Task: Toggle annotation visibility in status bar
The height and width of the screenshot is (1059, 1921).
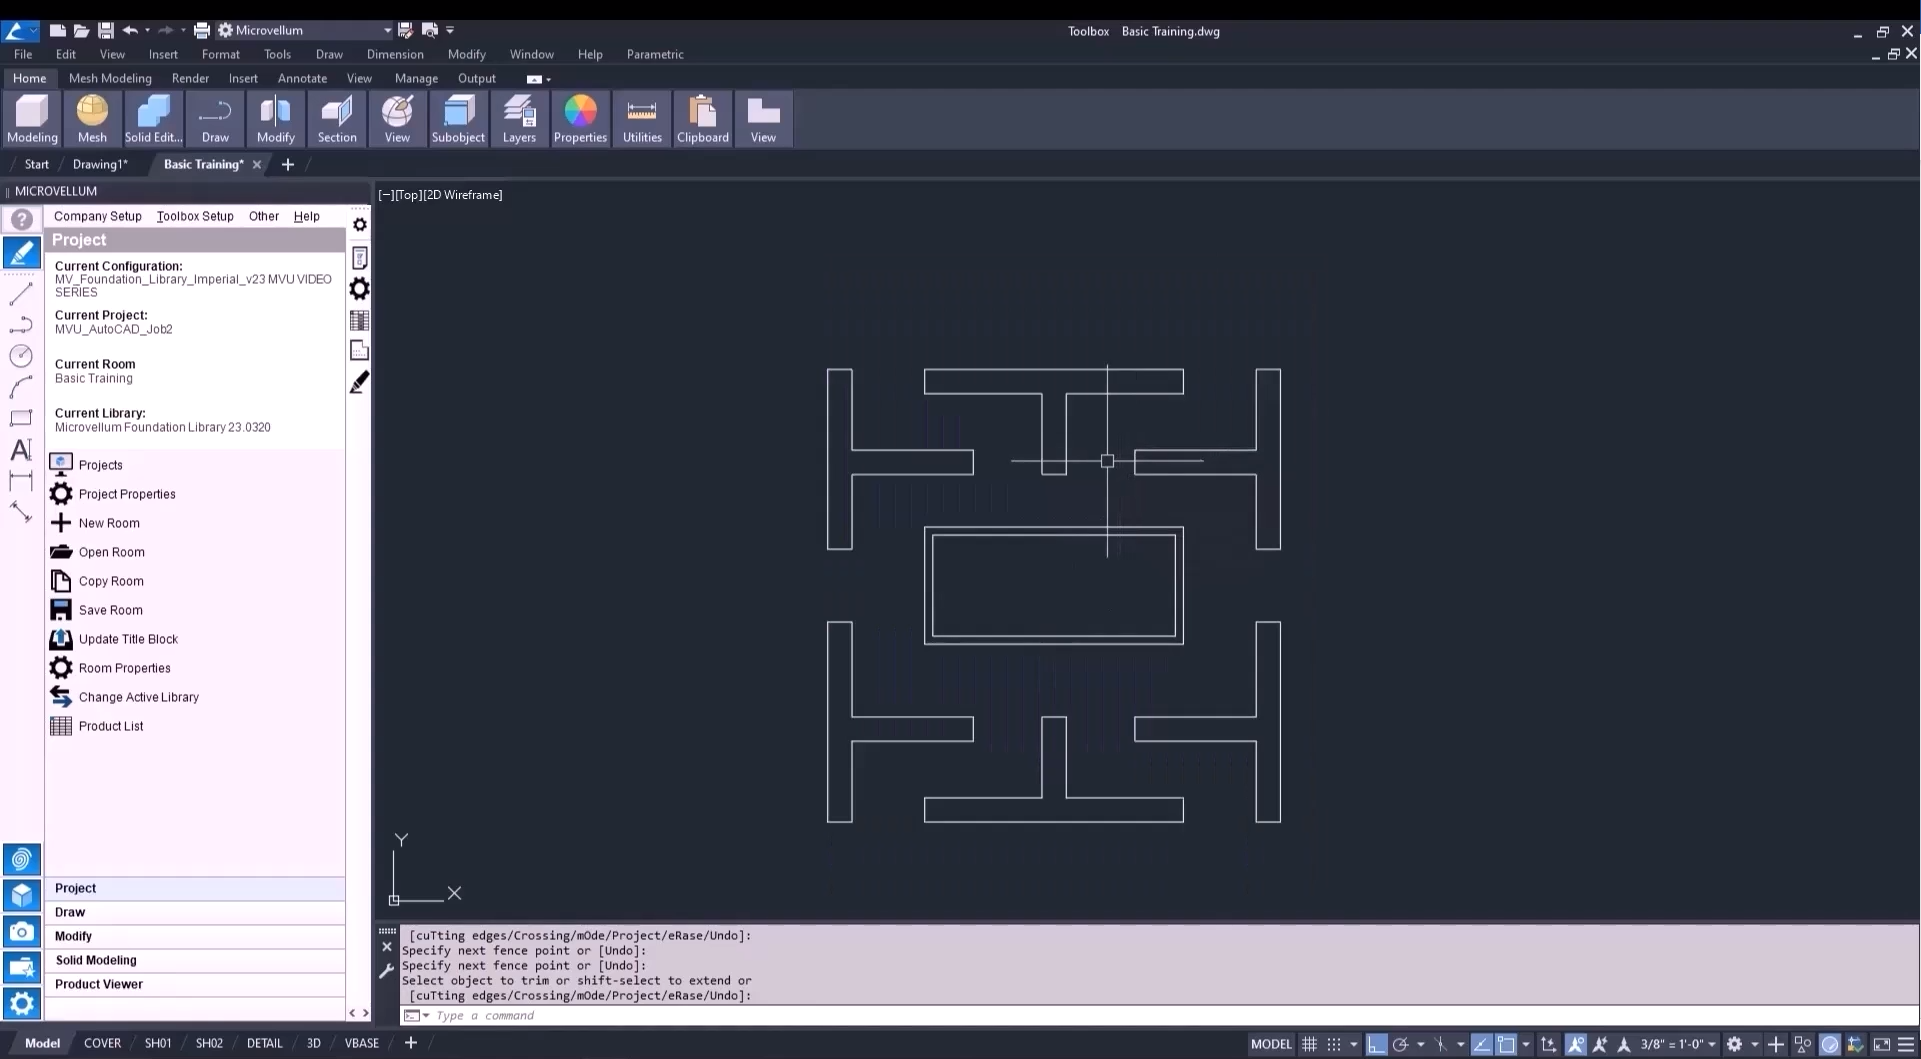Action: point(1576,1044)
